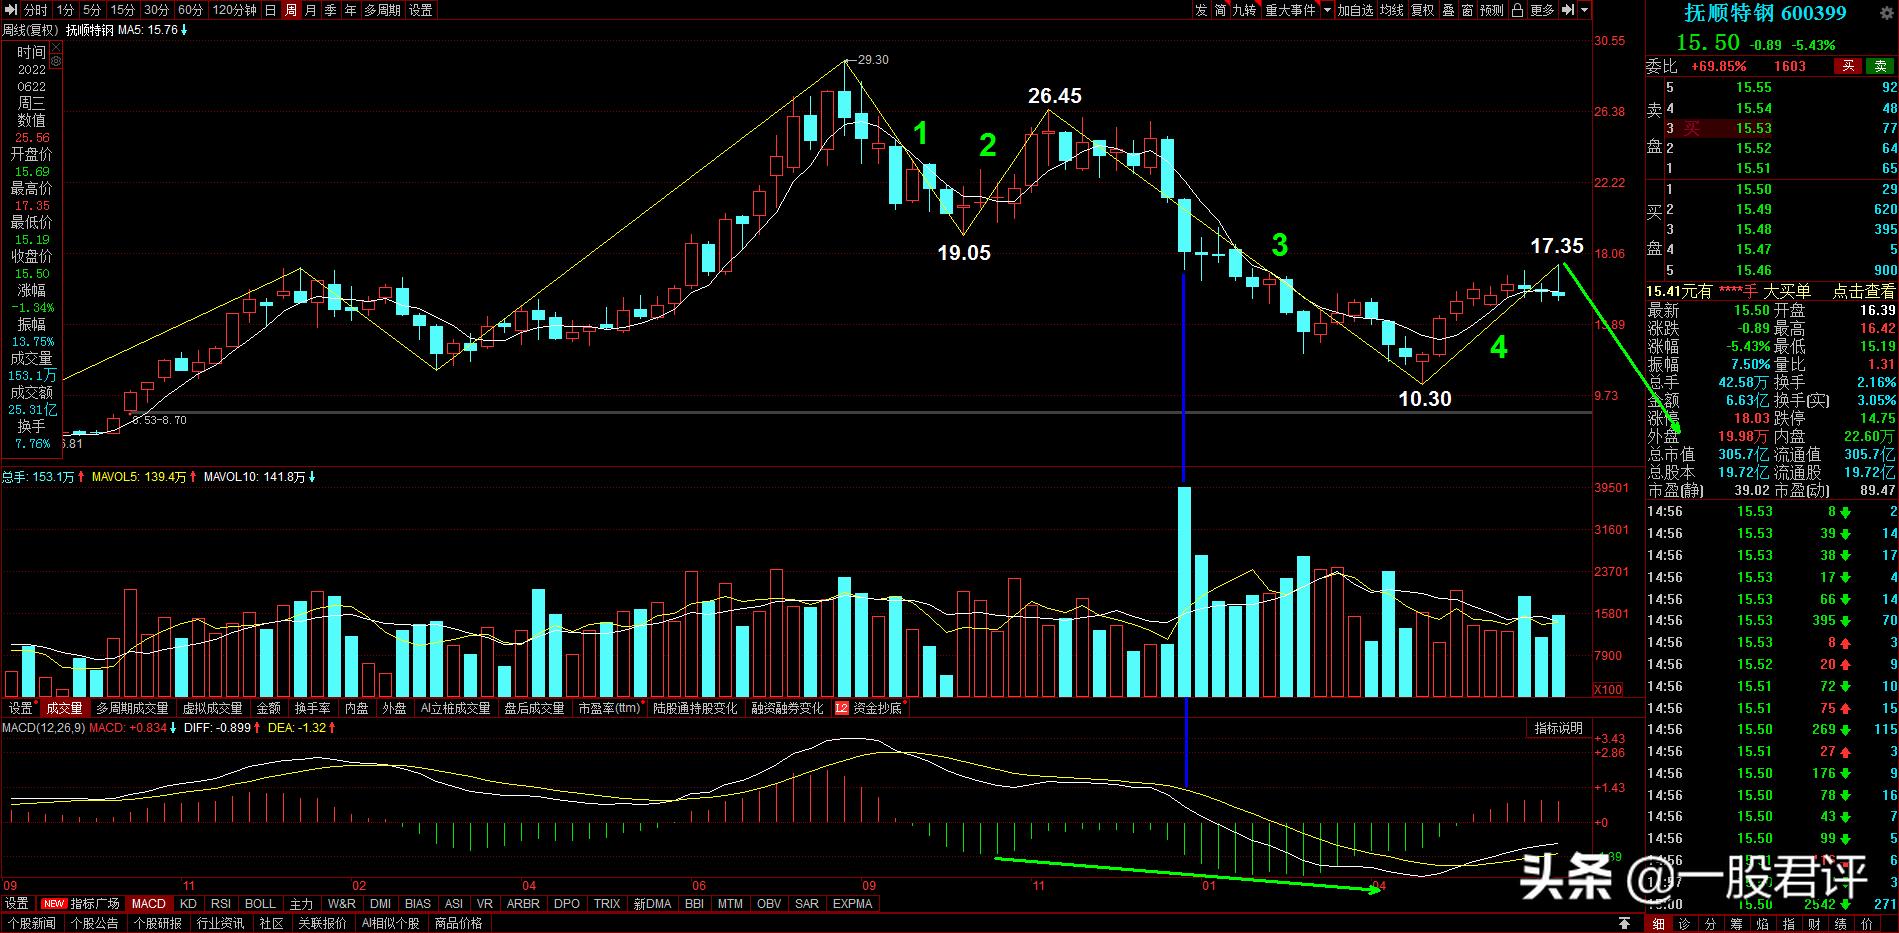The width and height of the screenshot is (1899, 933).
Task: Select the 市盈率(ttm) tab
Action: (x=609, y=708)
